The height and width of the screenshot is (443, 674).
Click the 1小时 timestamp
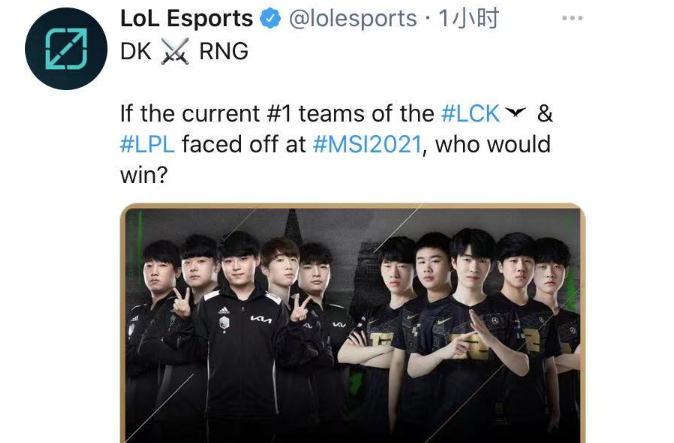click(x=469, y=18)
